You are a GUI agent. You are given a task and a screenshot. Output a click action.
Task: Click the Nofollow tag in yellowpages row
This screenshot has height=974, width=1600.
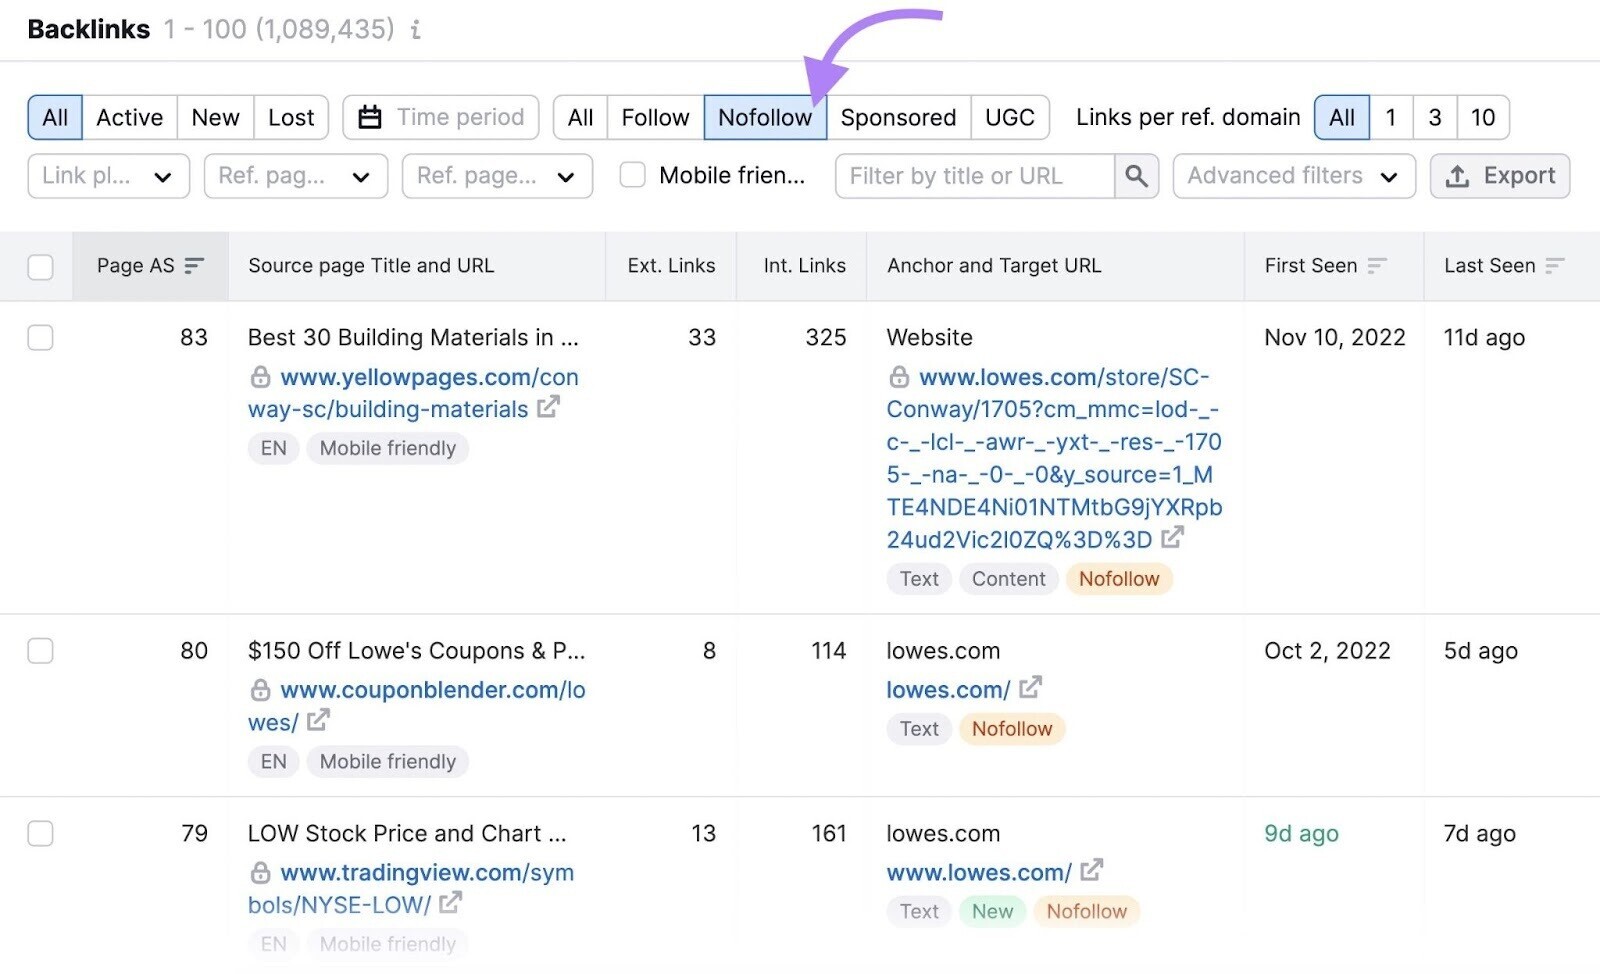tap(1119, 579)
